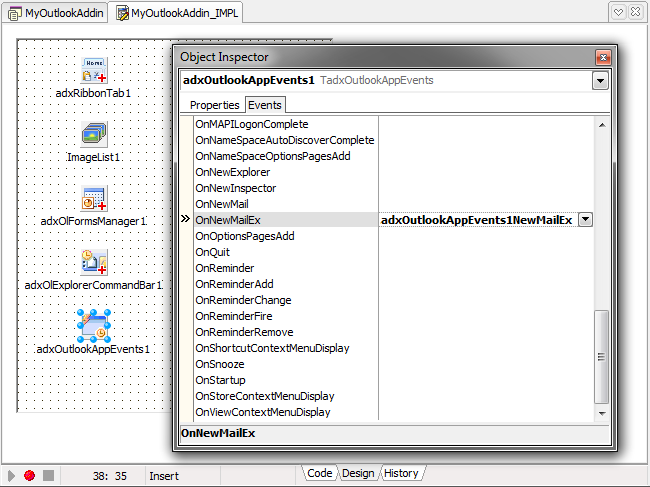Select the OnNewMailEx event row

click(286, 220)
